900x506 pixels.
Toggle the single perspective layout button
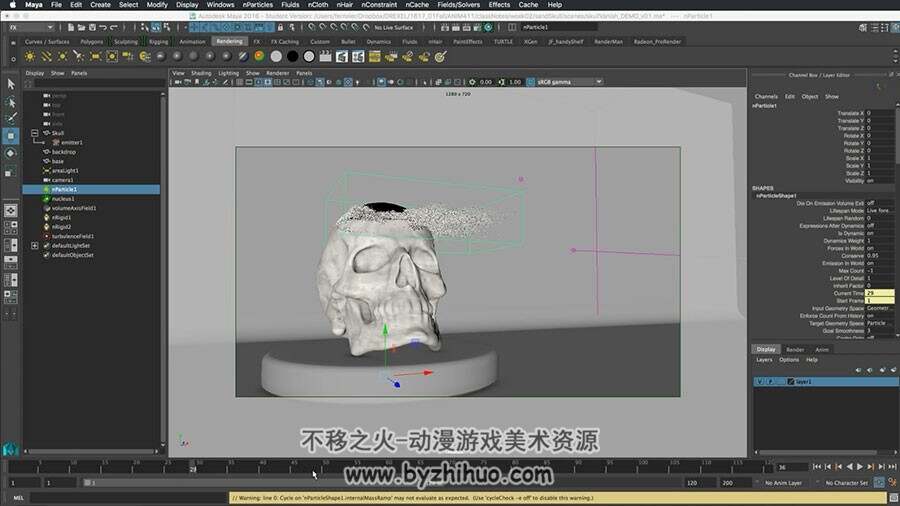pos(10,211)
